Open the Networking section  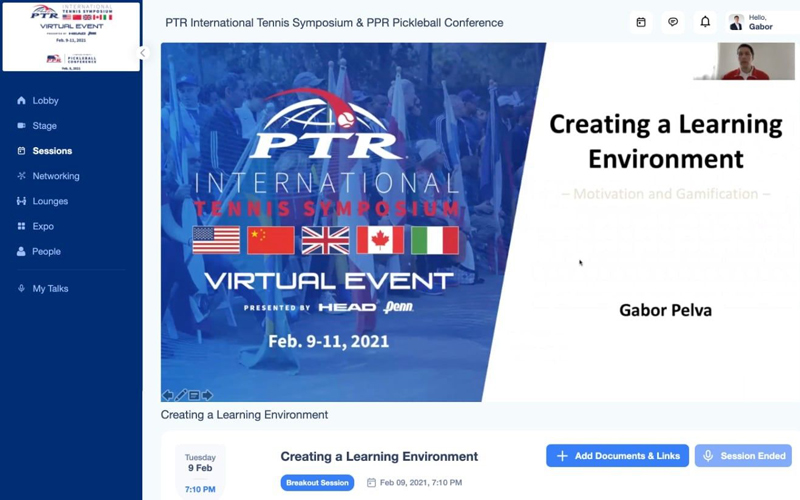click(55, 176)
